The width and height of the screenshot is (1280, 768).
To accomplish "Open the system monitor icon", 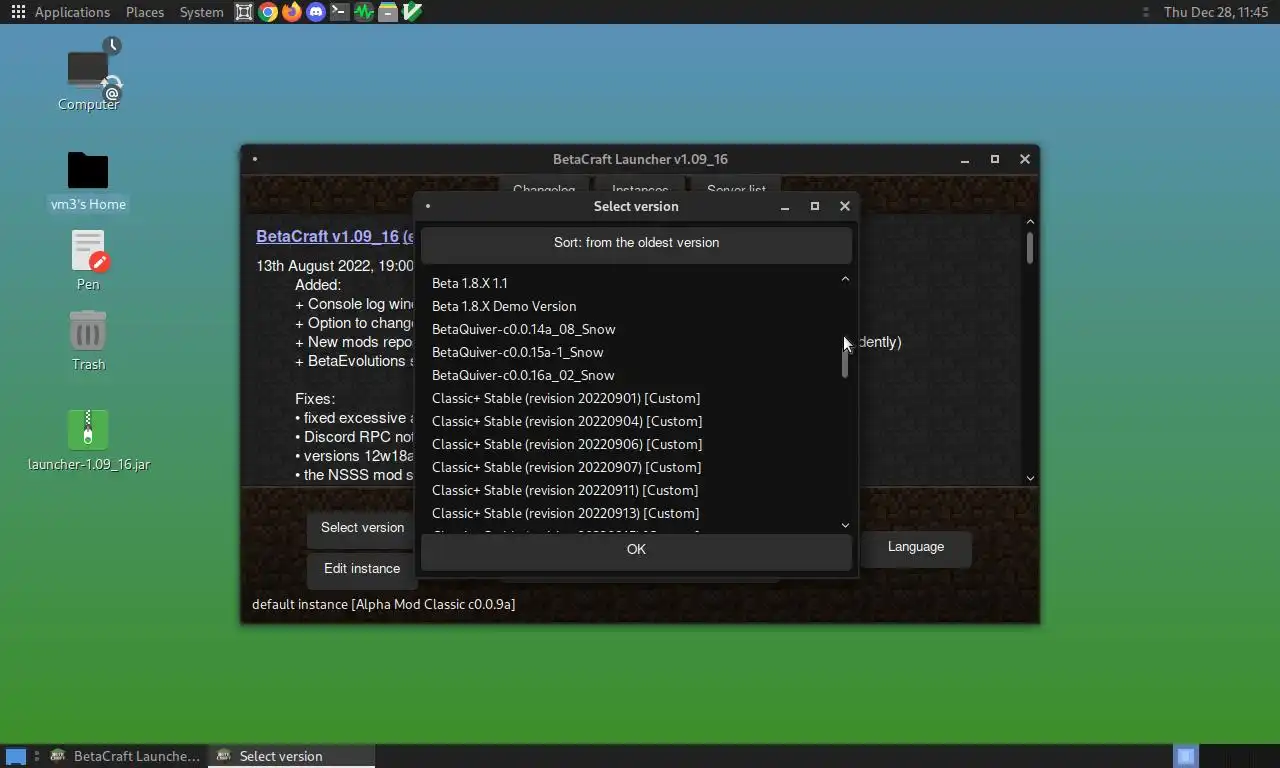I will (x=364, y=12).
